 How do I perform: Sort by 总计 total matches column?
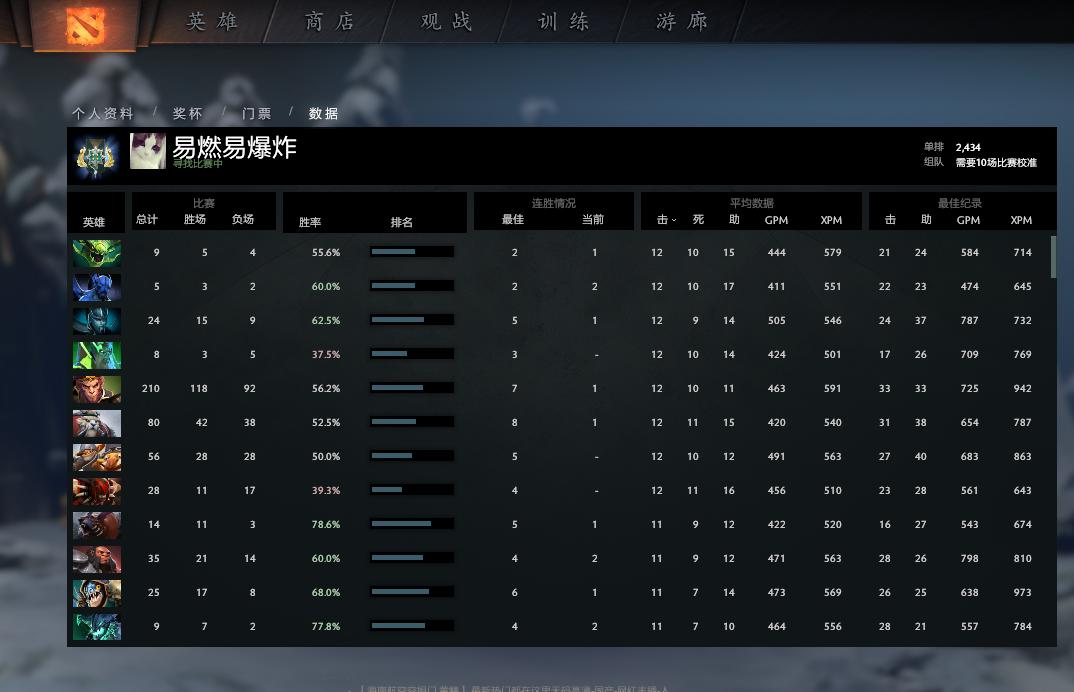[147, 219]
